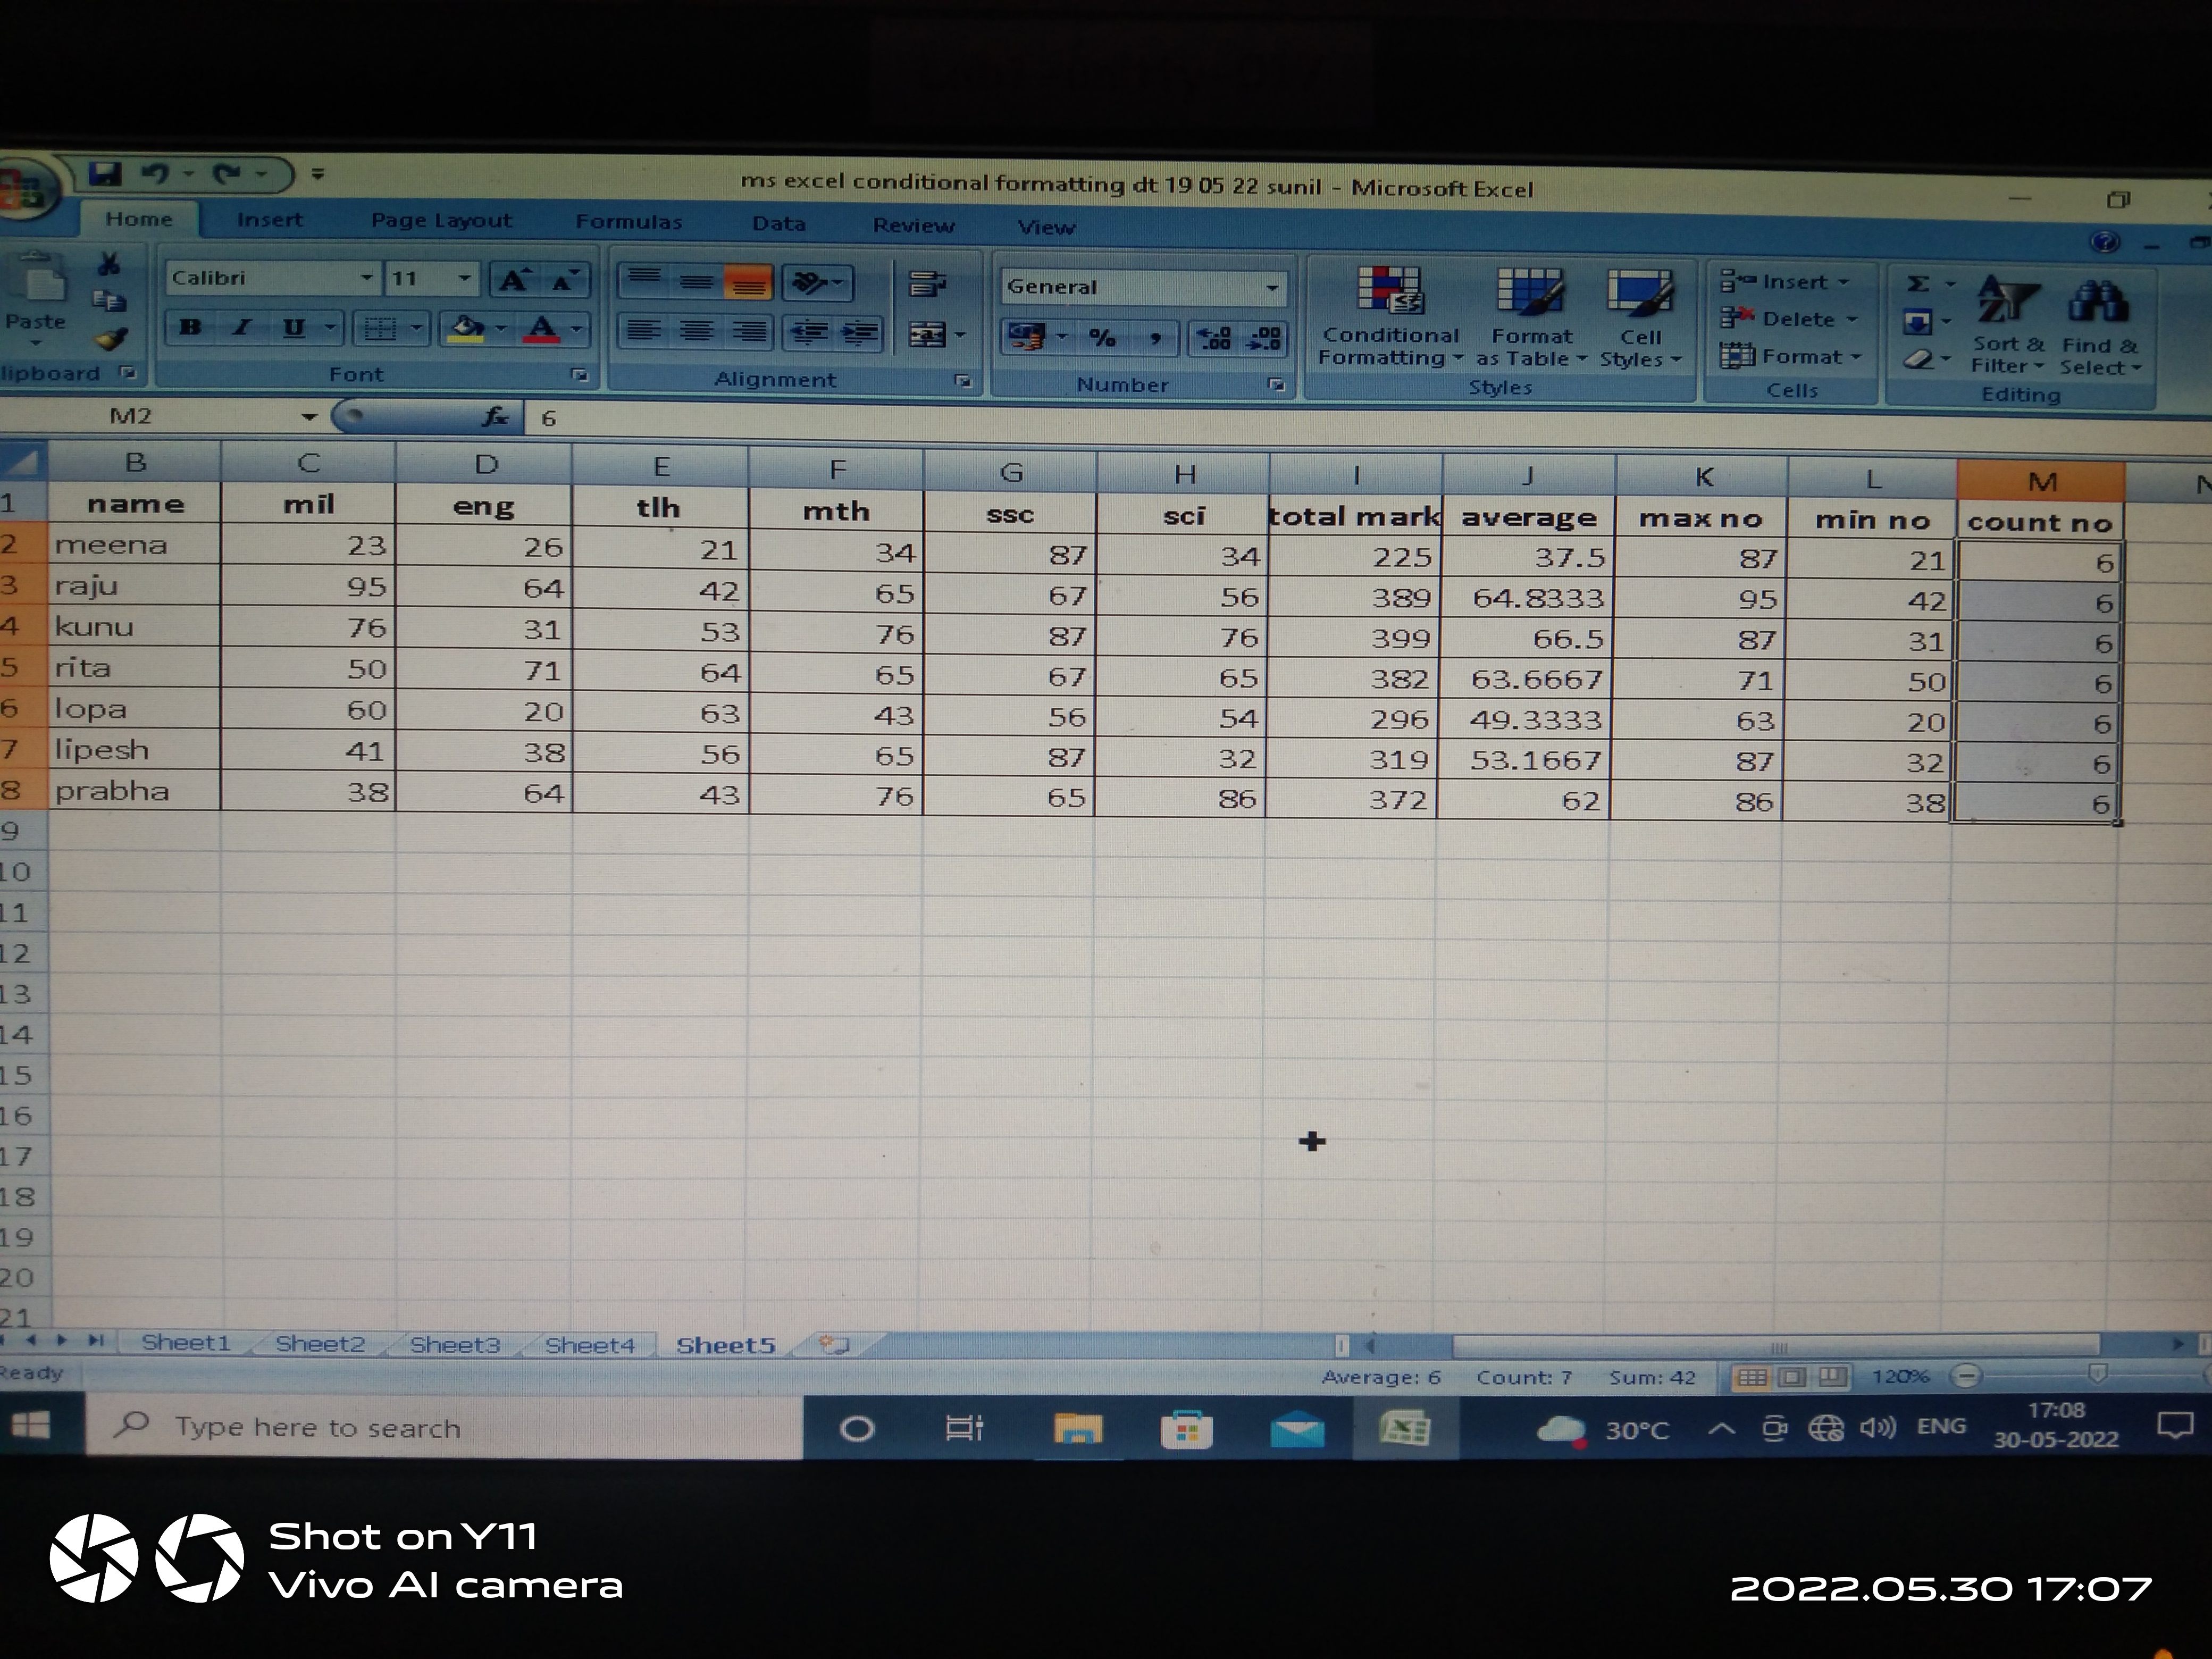
Task: Expand the Calibri font name dropdown
Action: click(x=367, y=278)
